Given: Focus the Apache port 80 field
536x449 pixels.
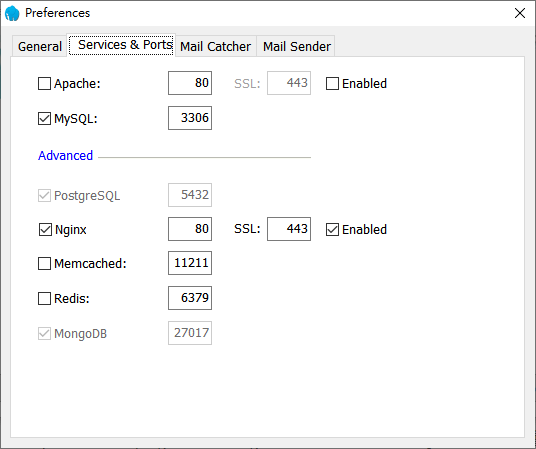Looking at the screenshot, I should coord(190,83).
